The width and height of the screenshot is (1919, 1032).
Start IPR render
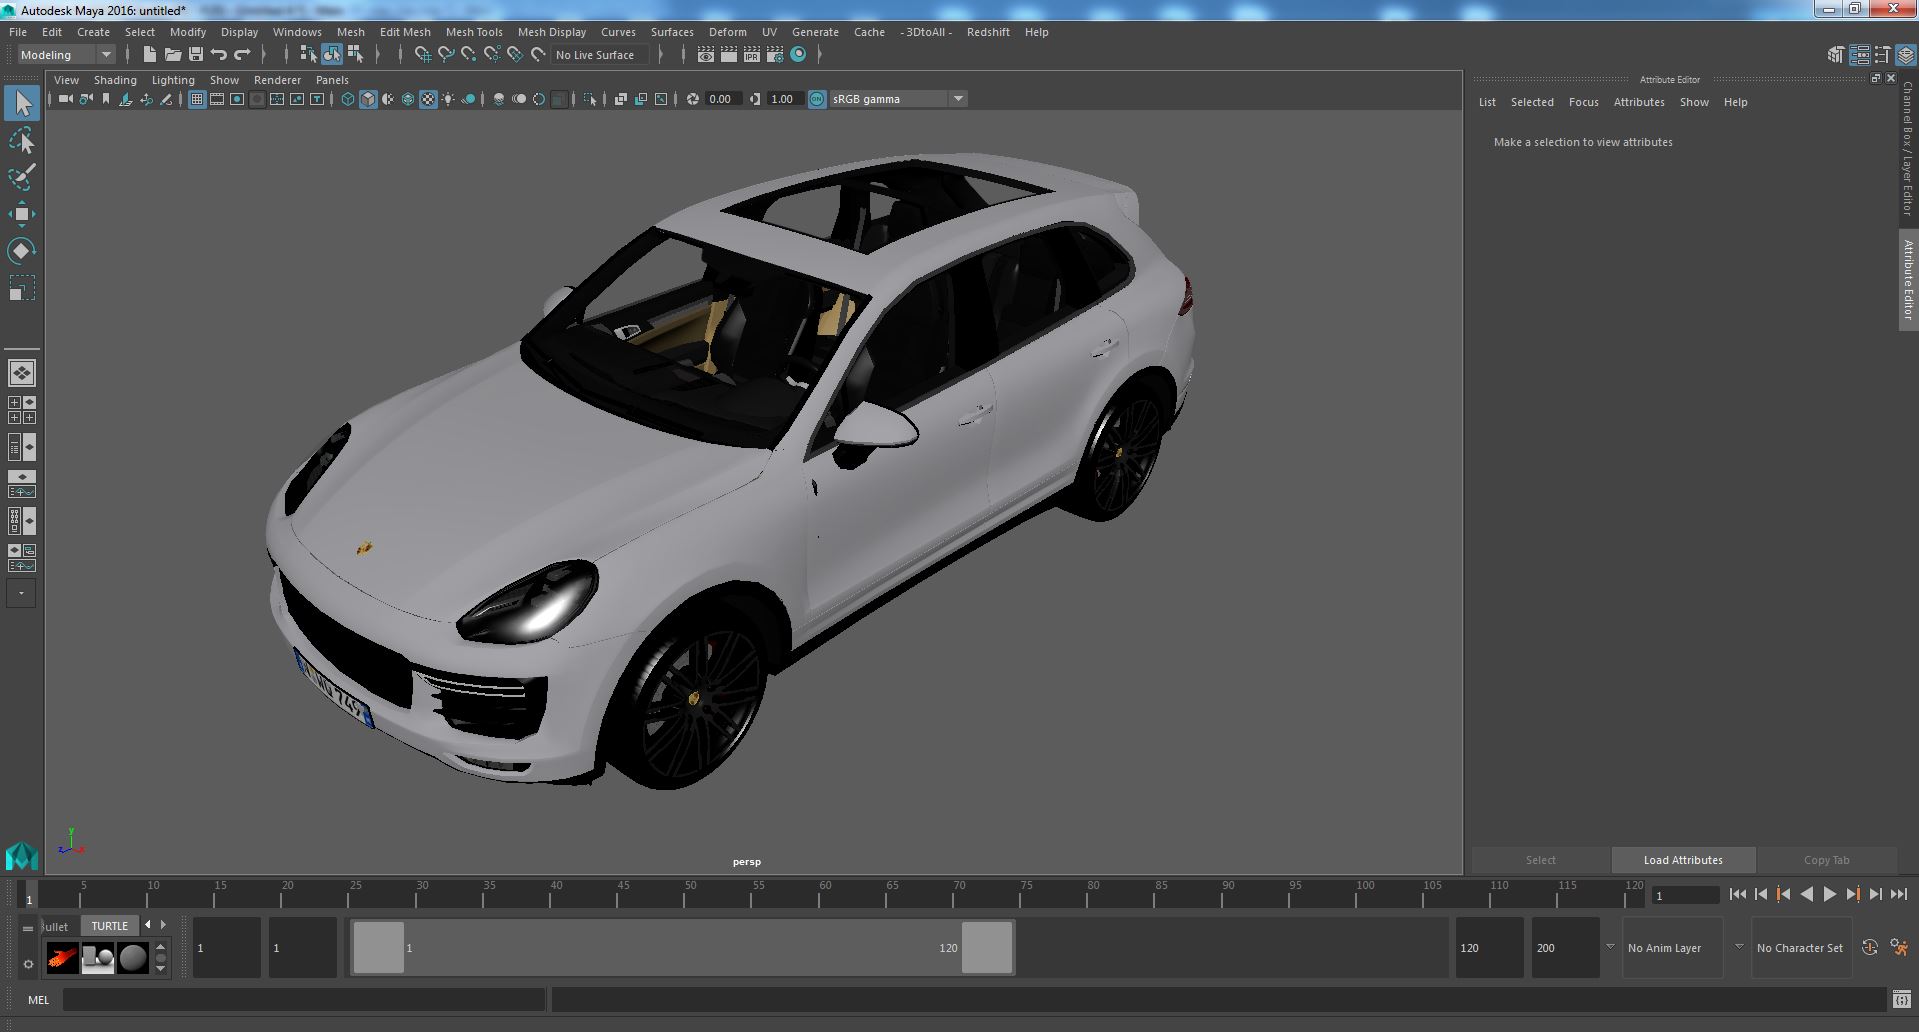coord(752,55)
